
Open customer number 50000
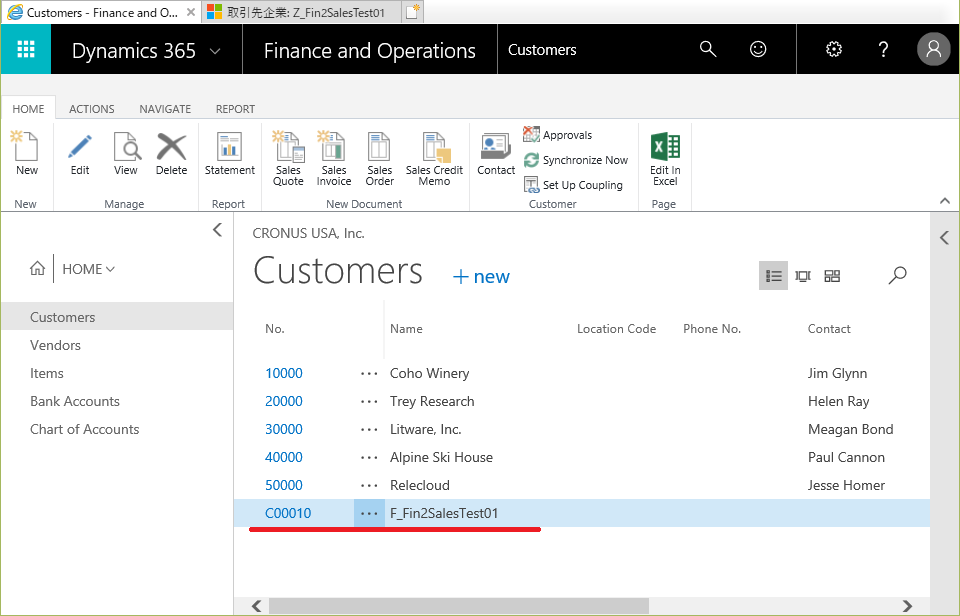(x=283, y=486)
